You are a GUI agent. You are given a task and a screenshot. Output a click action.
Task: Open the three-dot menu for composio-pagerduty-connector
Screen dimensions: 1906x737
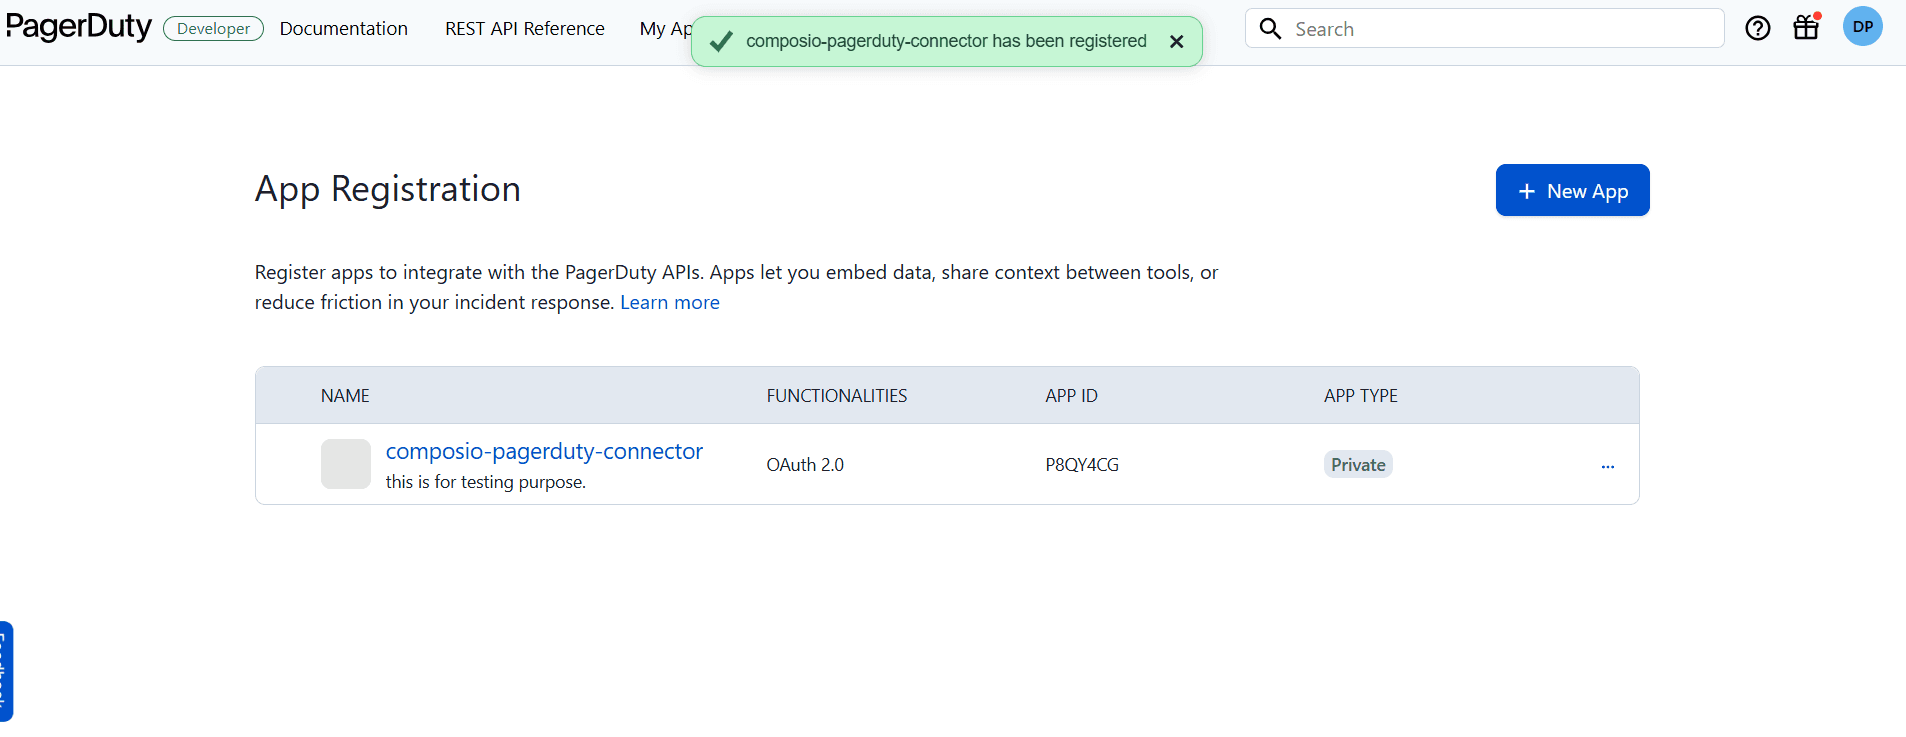[1608, 466]
